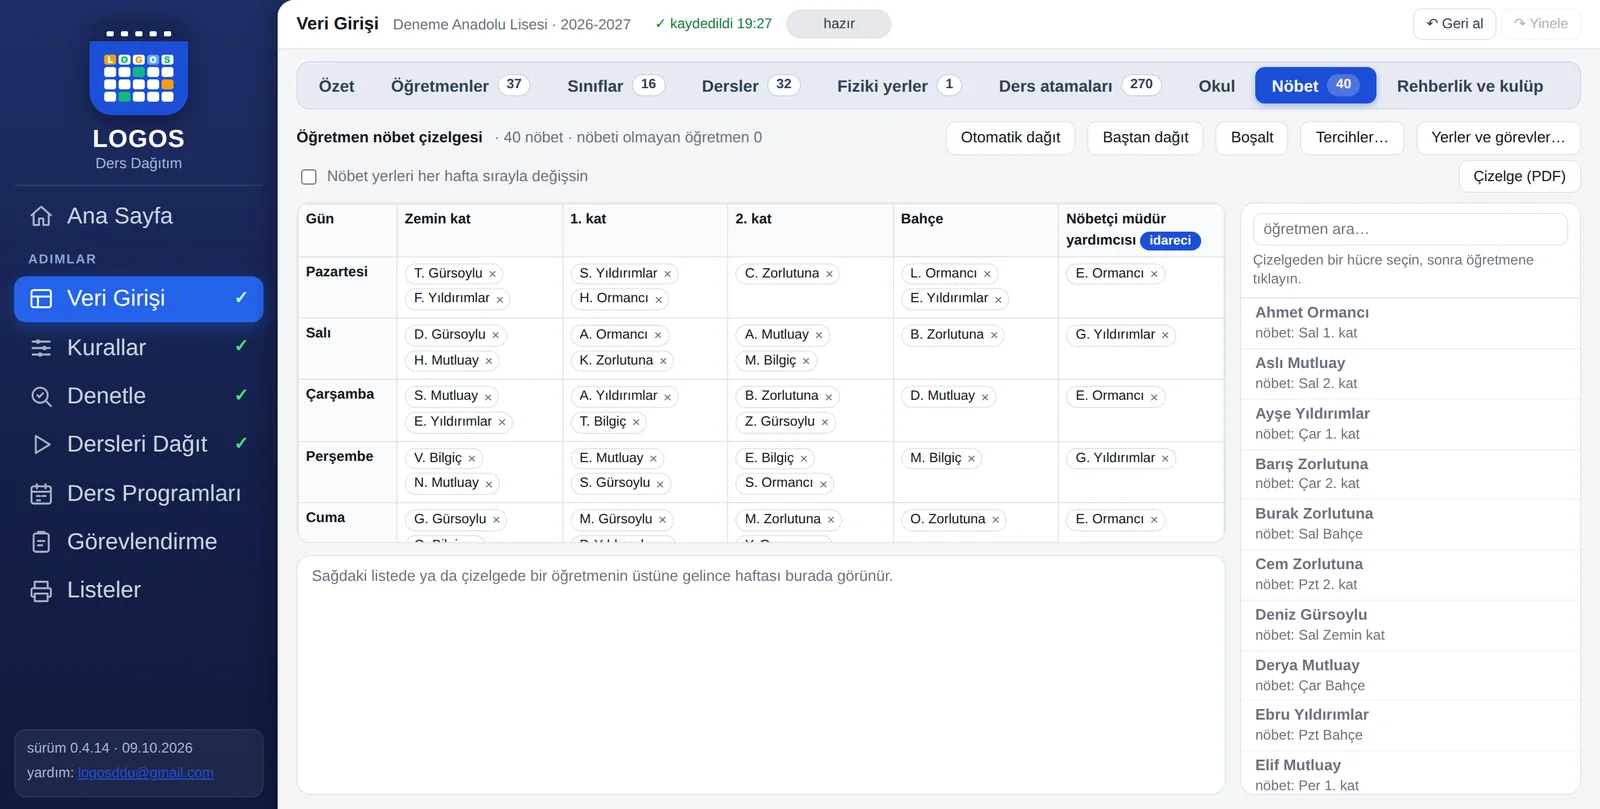Viewport: 1600px width, 809px height.
Task: Go to the Rehberlik ve kulüp tab
Action: [x=1470, y=86]
